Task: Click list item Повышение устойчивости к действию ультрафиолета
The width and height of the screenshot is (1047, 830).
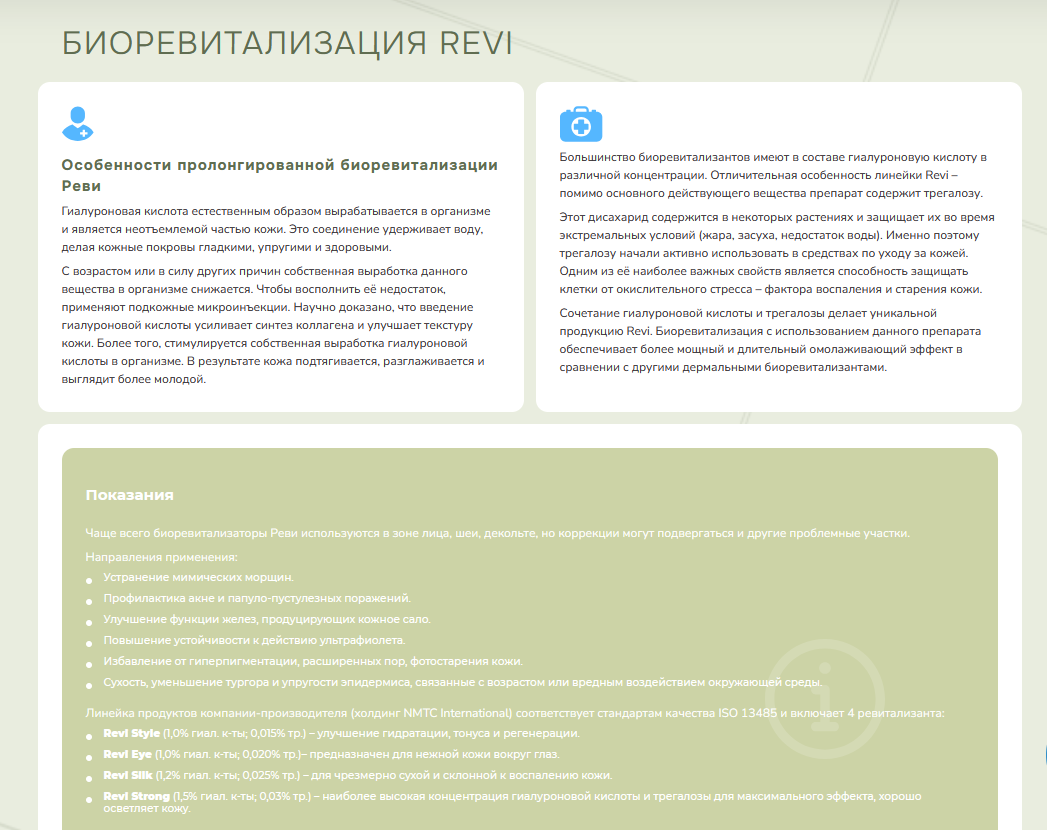Action: coord(254,640)
